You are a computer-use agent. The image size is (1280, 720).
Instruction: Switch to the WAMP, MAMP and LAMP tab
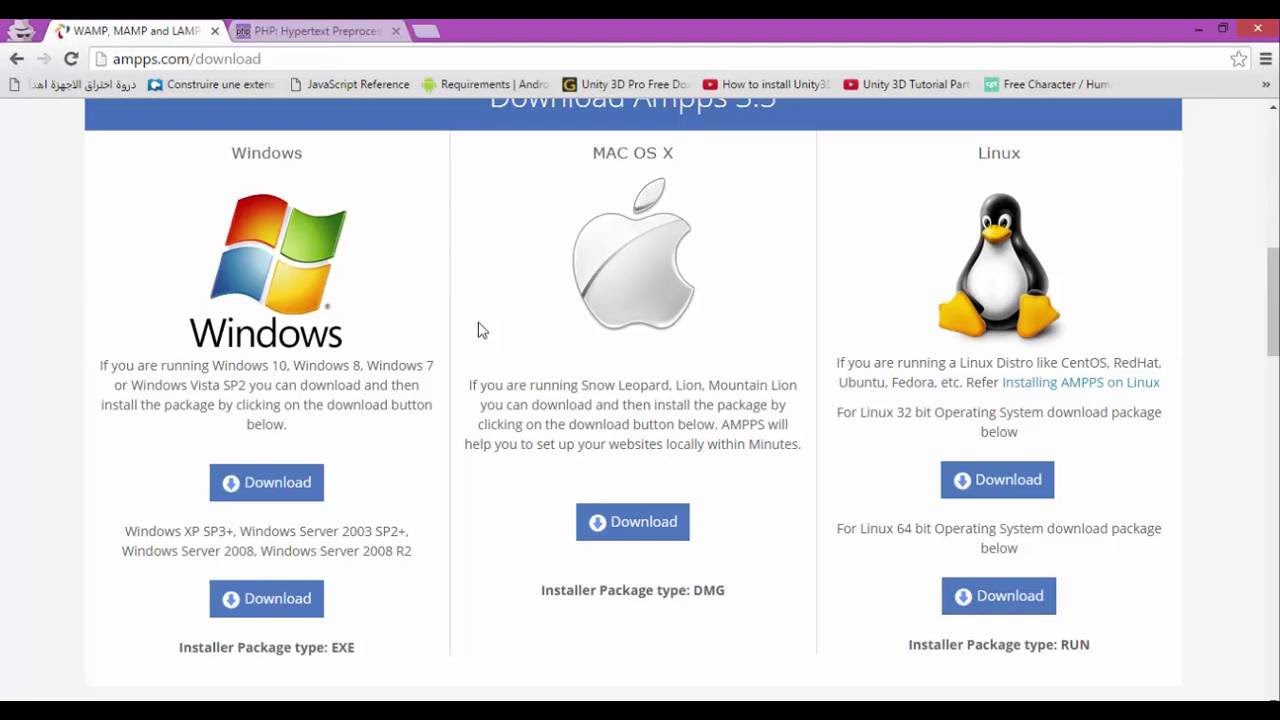point(136,31)
